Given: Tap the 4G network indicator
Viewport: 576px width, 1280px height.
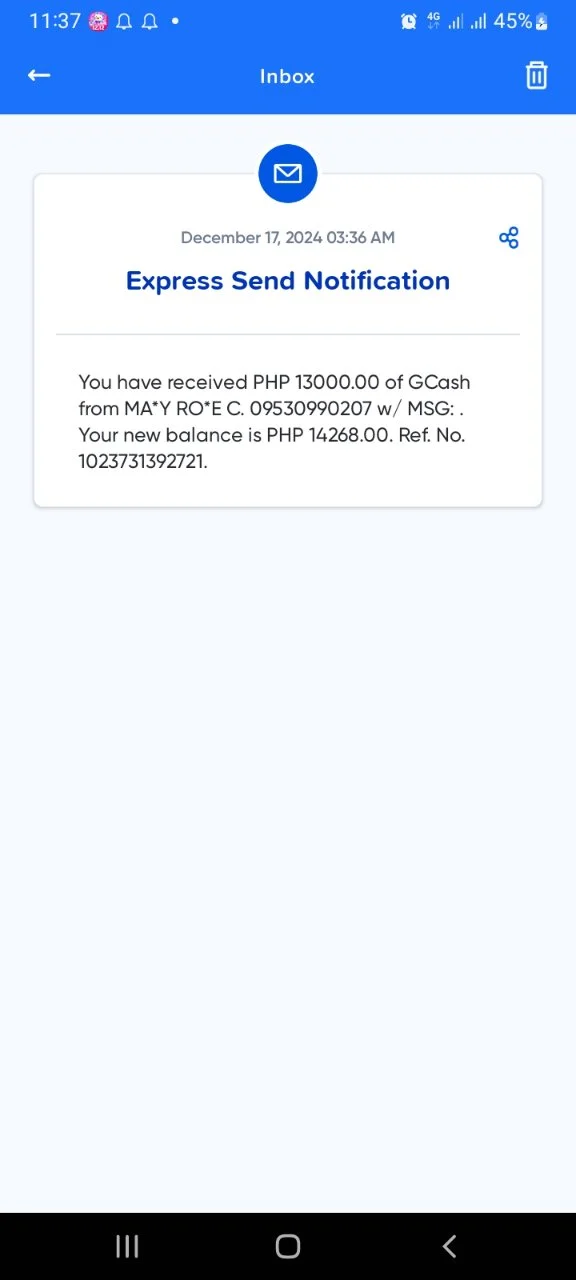Looking at the screenshot, I should tap(434, 21).
